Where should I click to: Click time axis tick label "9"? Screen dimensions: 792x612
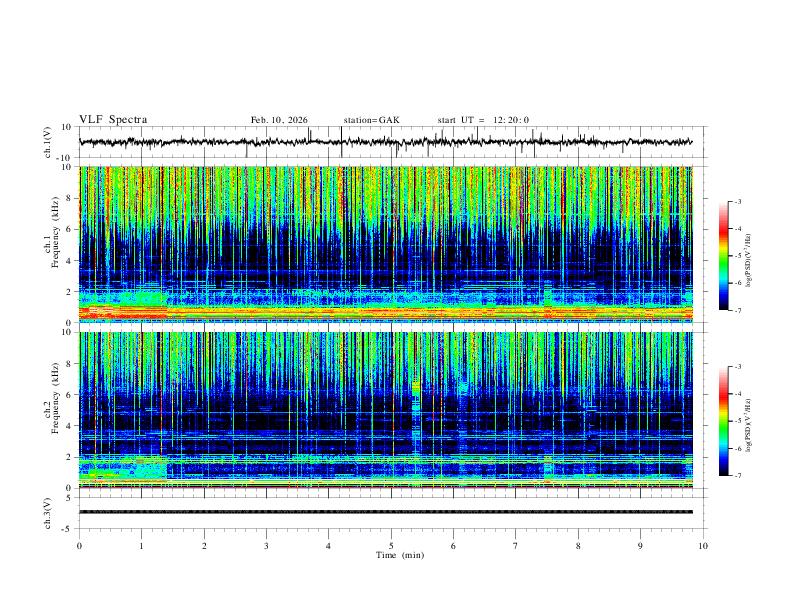click(x=640, y=546)
